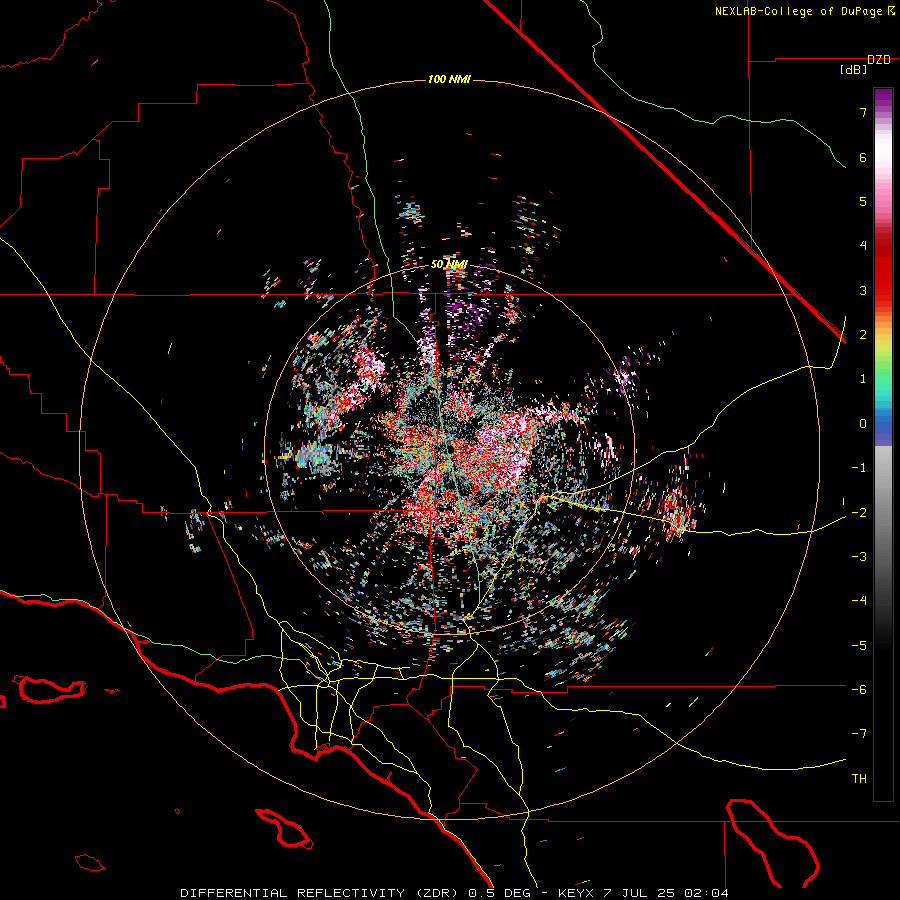Click the 0 value on the color scale
The image size is (900, 900).
(863, 424)
